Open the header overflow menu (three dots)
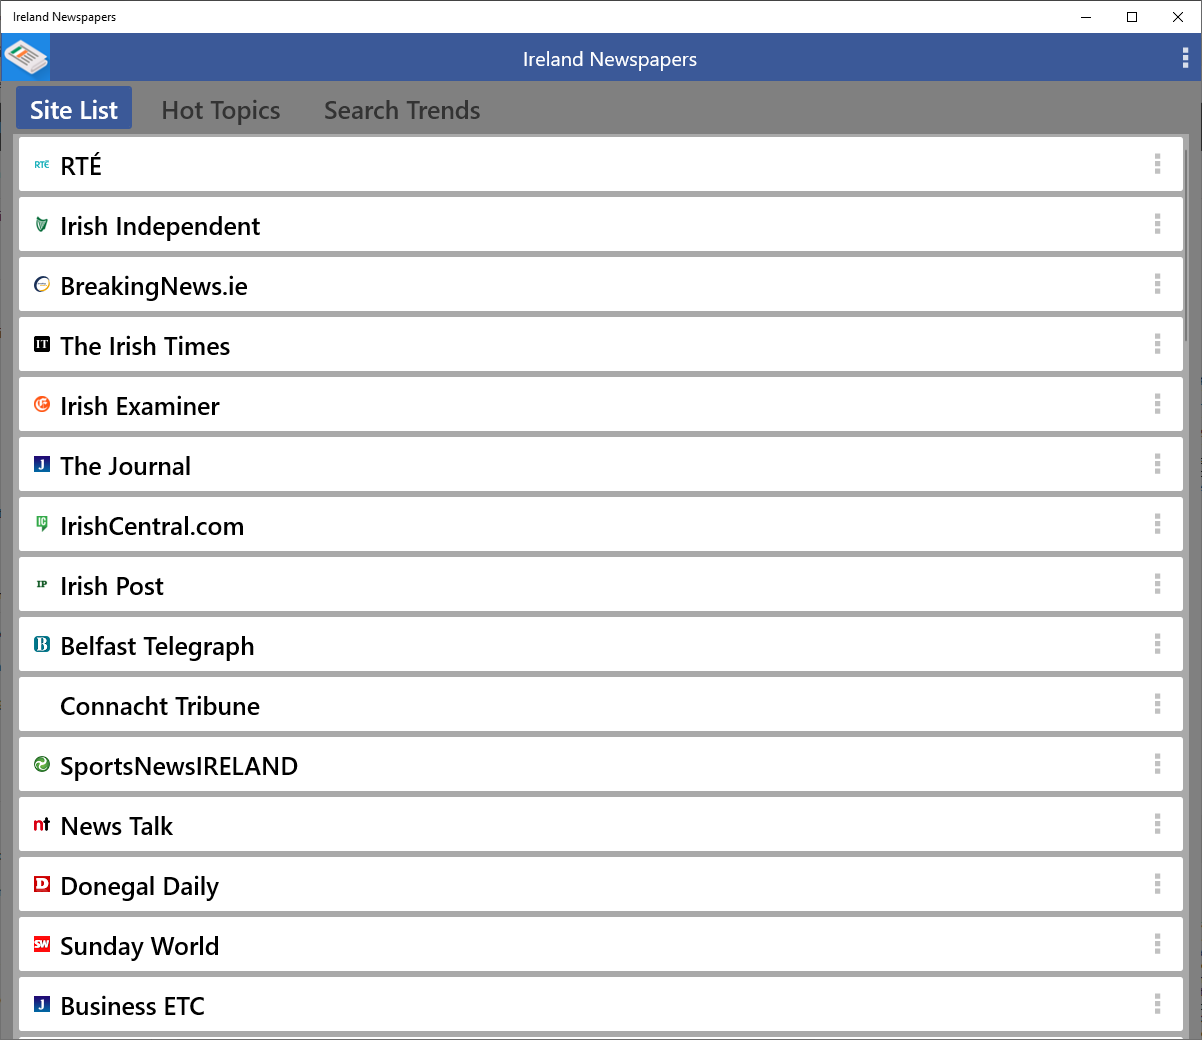Screen dimensions: 1202x1040 tap(1185, 58)
